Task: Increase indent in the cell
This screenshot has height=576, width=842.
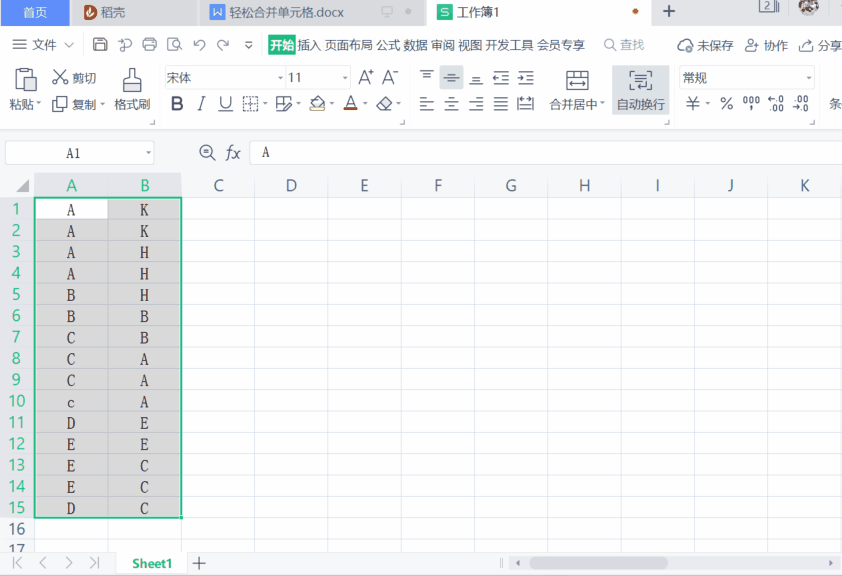Action: pos(526,78)
